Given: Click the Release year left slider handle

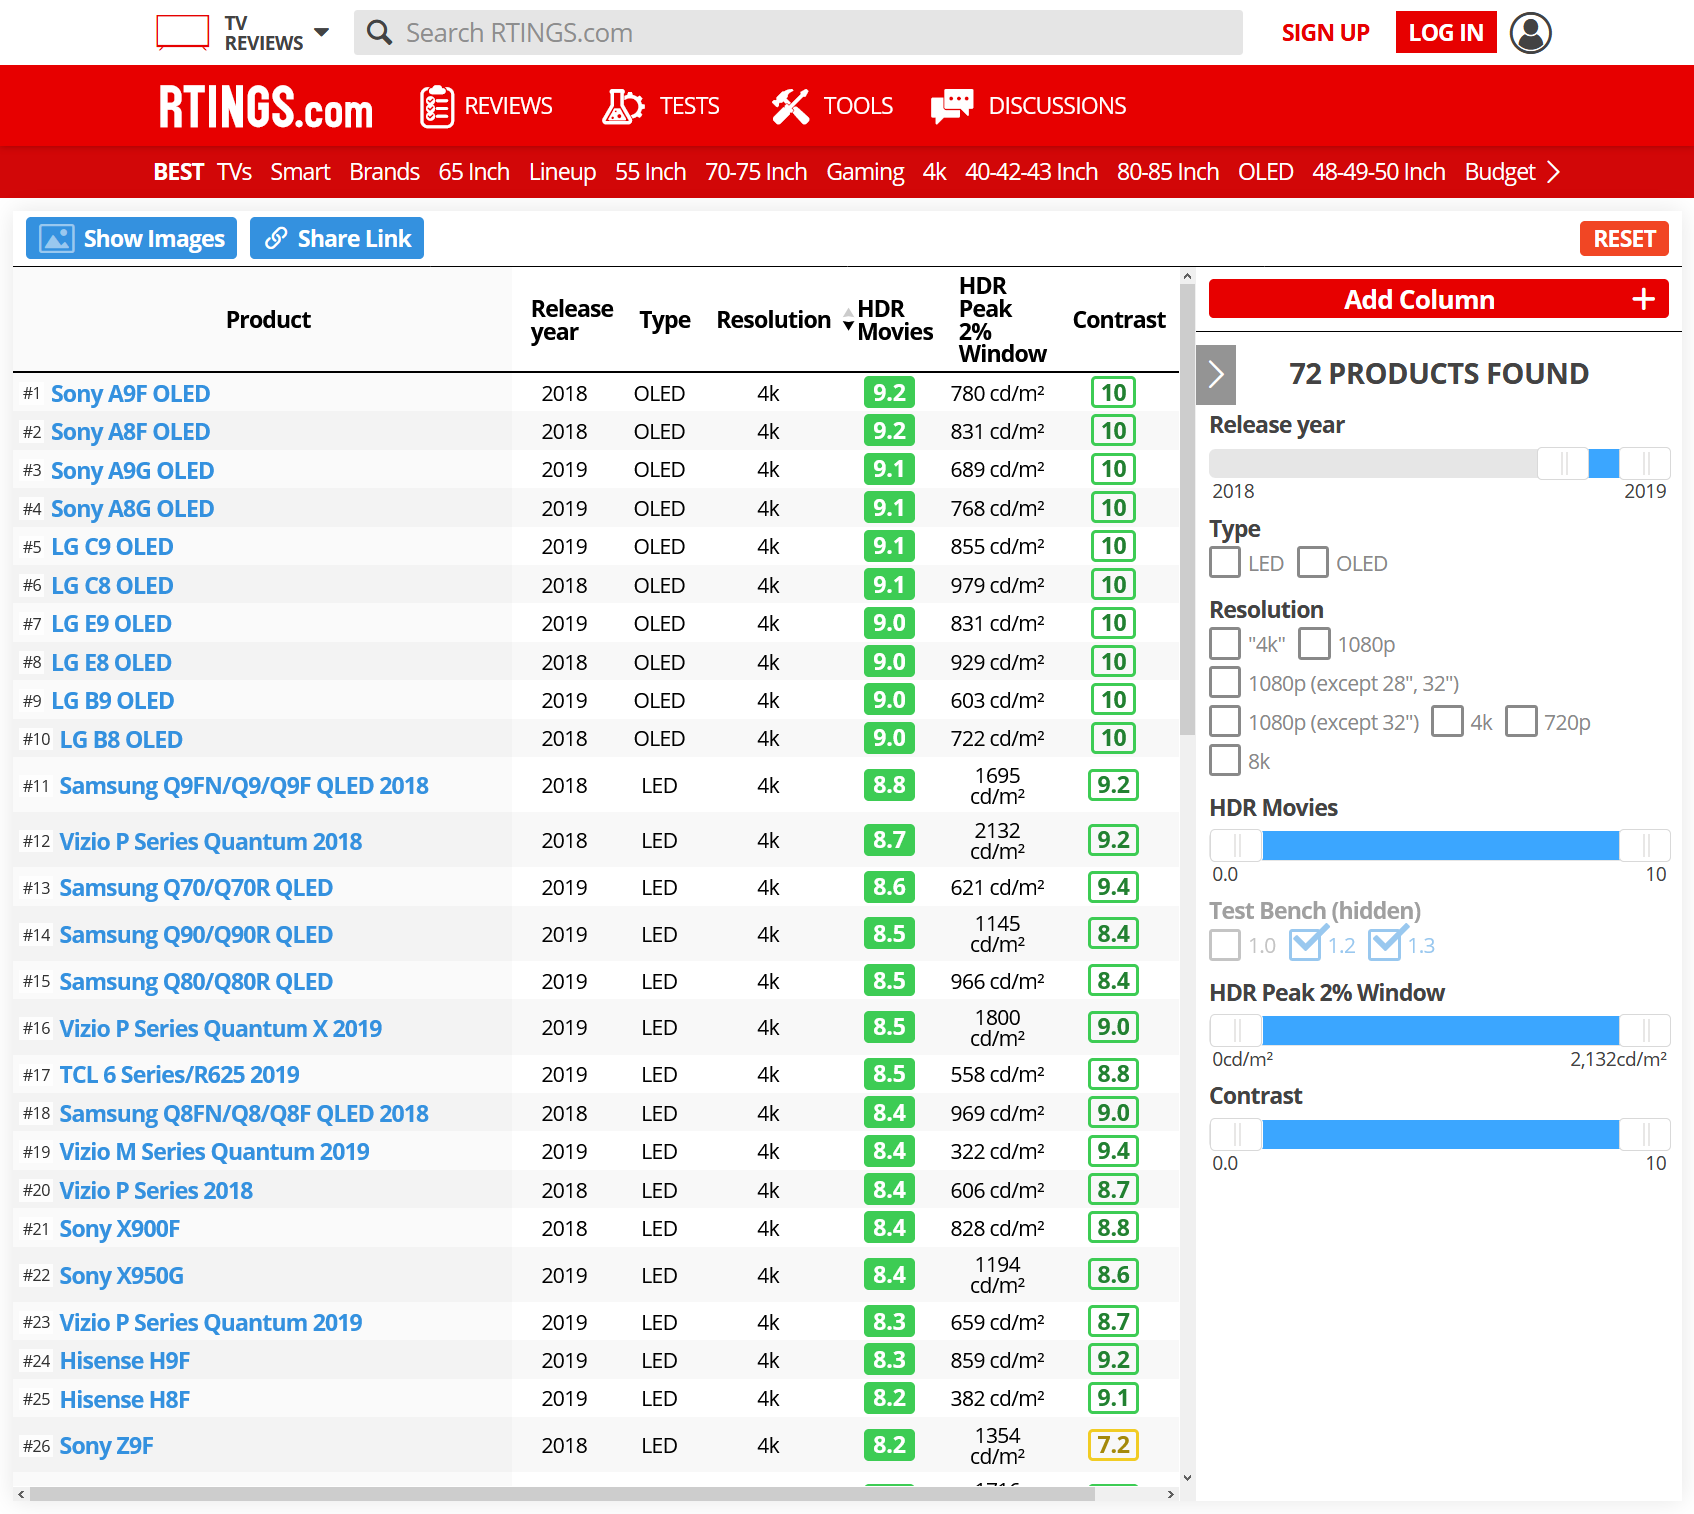Looking at the screenshot, I should 1563,463.
